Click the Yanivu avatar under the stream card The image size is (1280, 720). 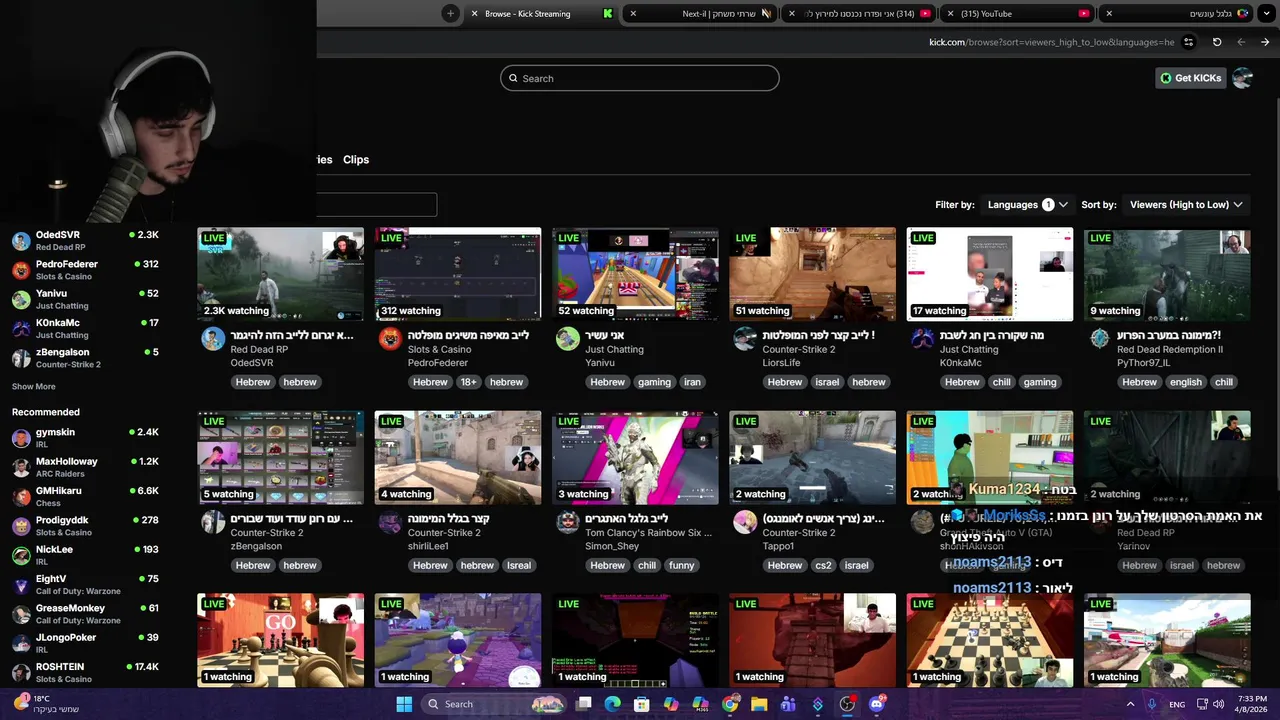pos(568,338)
